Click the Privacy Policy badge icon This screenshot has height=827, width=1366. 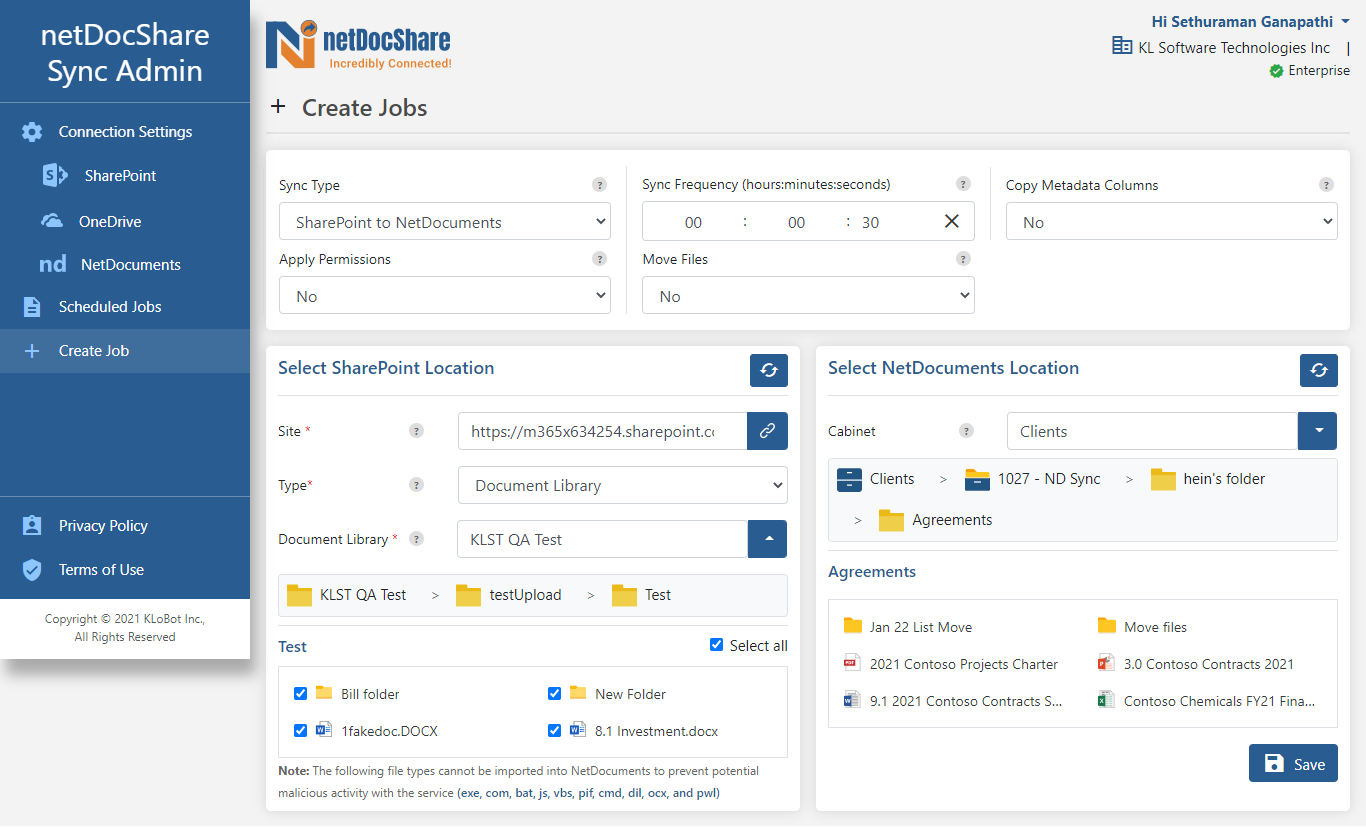(32, 526)
